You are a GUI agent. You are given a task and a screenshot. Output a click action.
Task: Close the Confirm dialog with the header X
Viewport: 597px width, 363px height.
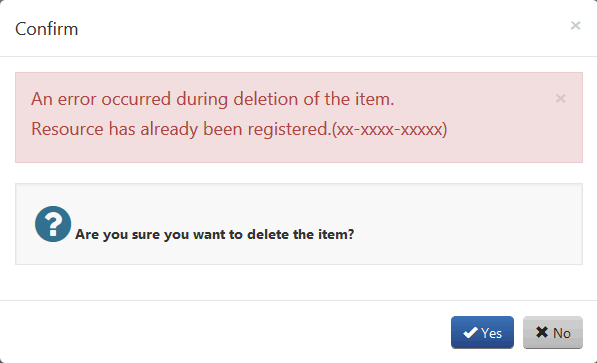pyautogui.click(x=575, y=26)
